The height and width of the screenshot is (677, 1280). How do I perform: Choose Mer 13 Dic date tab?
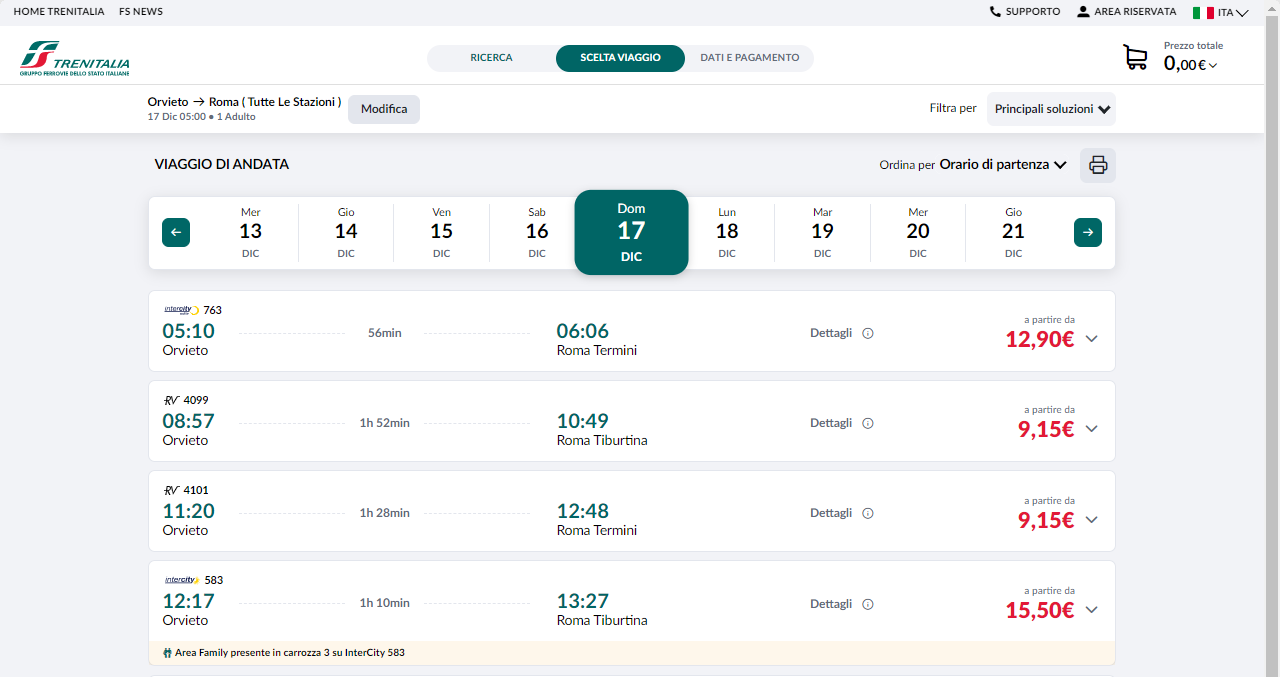click(x=250, y=232)
